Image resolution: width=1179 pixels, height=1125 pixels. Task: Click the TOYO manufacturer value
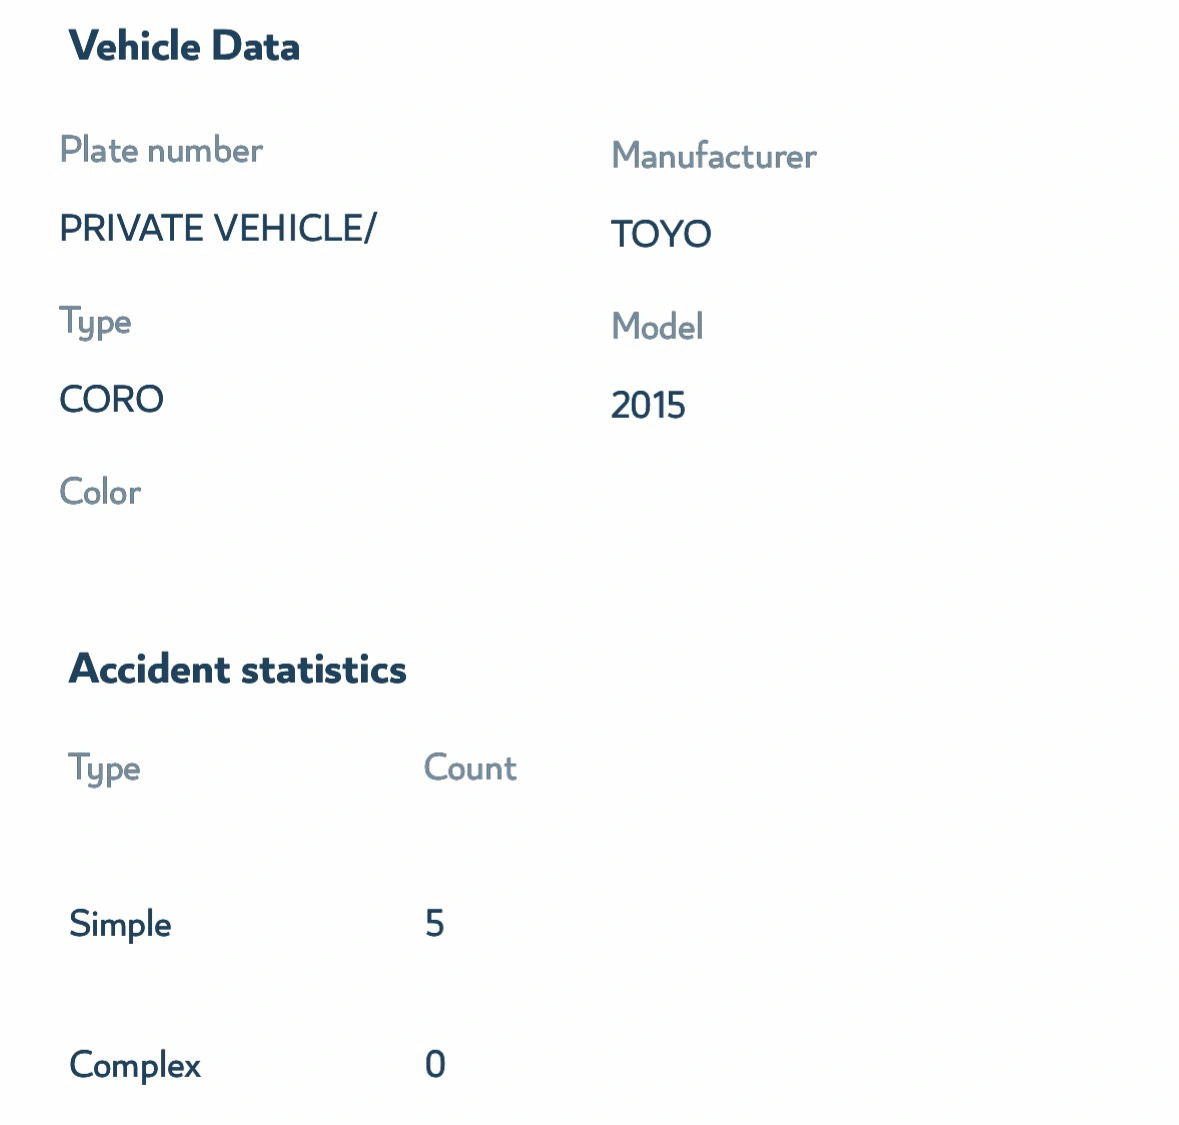[661, 233]
